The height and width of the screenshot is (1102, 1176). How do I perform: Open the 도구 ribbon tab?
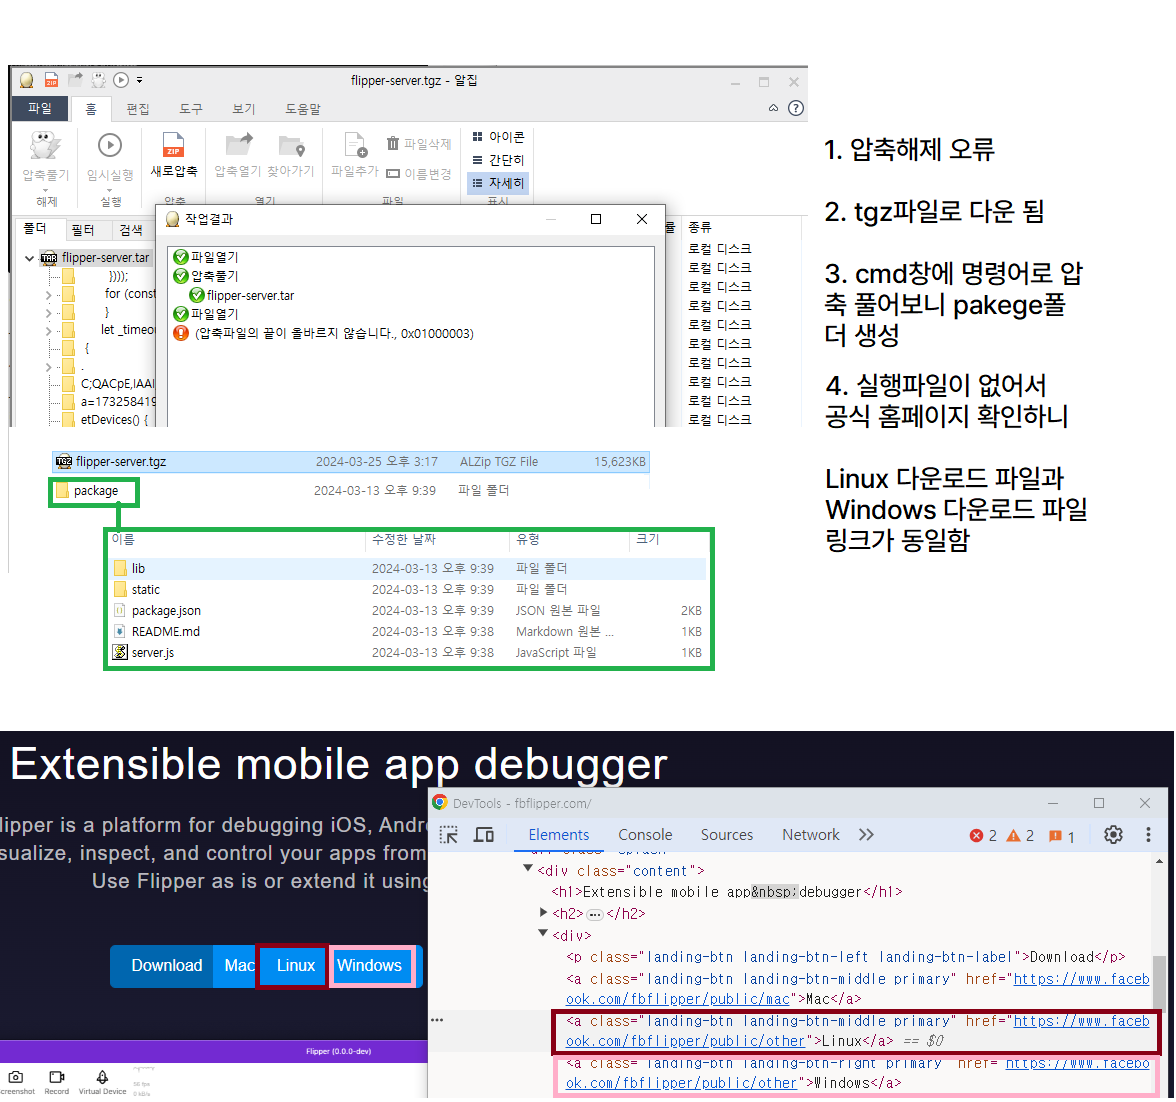190,109
